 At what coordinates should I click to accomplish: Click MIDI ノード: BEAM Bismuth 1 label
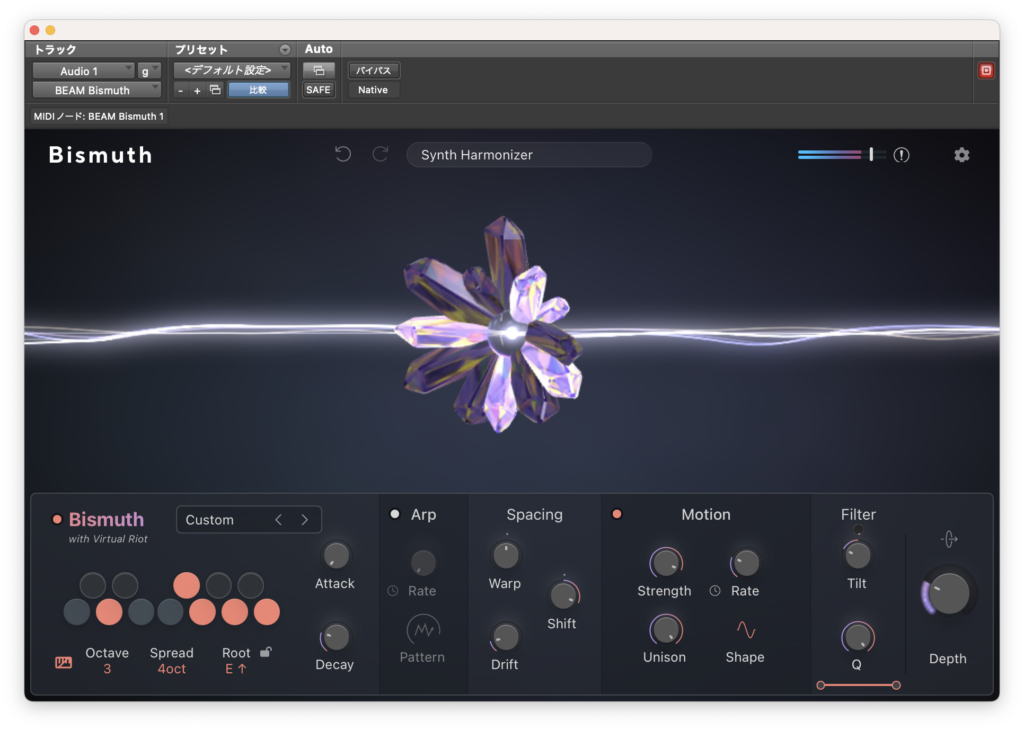(x=99, y=116)
